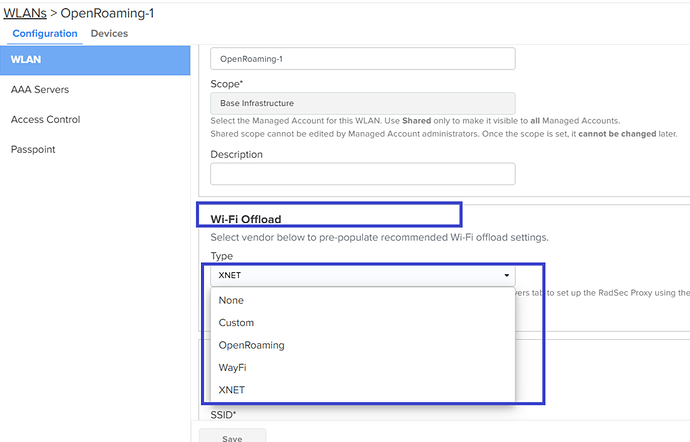Focus the Description text box
The width and height of the screenshot is (690, 442).
(x=362, y=174)
